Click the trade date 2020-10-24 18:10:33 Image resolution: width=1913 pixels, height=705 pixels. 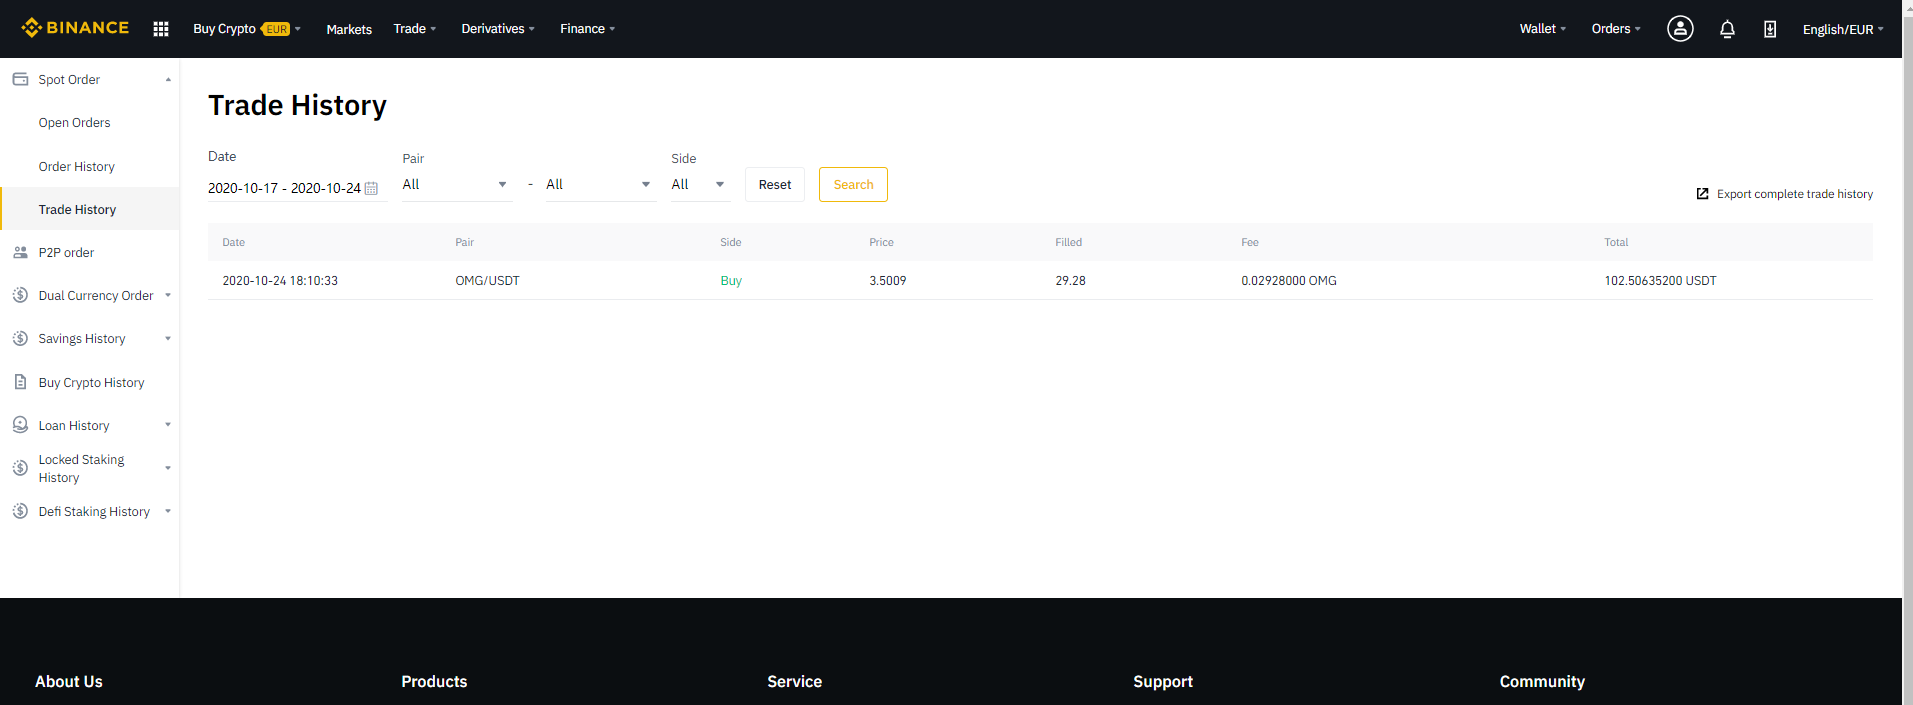click(280, 281)
